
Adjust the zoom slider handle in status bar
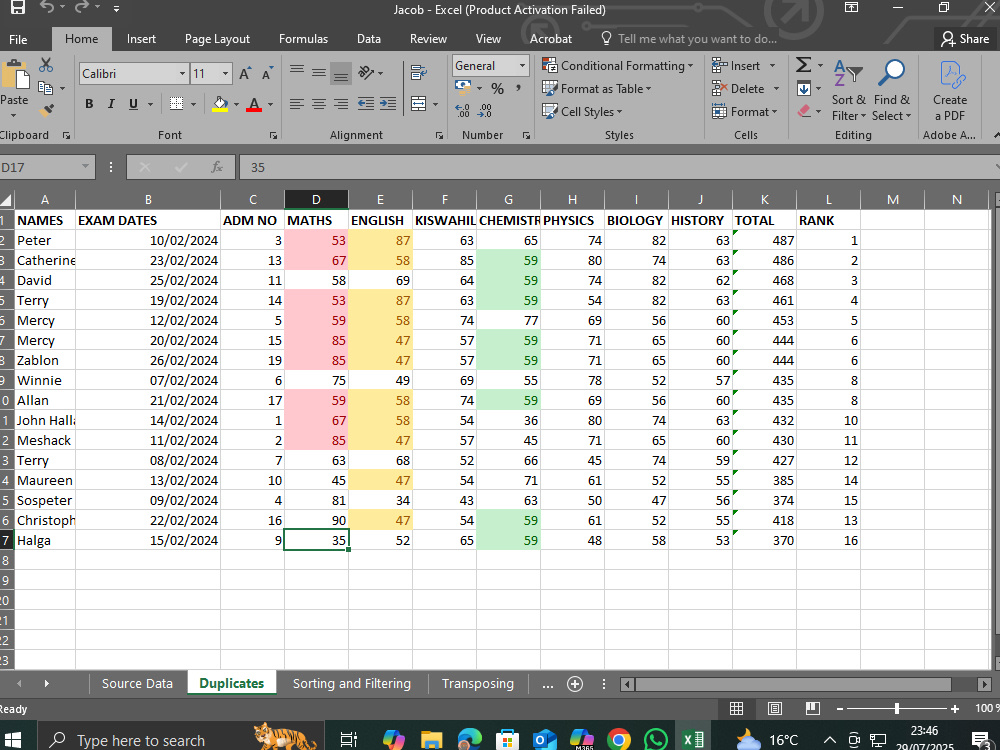tap(897, 709)
